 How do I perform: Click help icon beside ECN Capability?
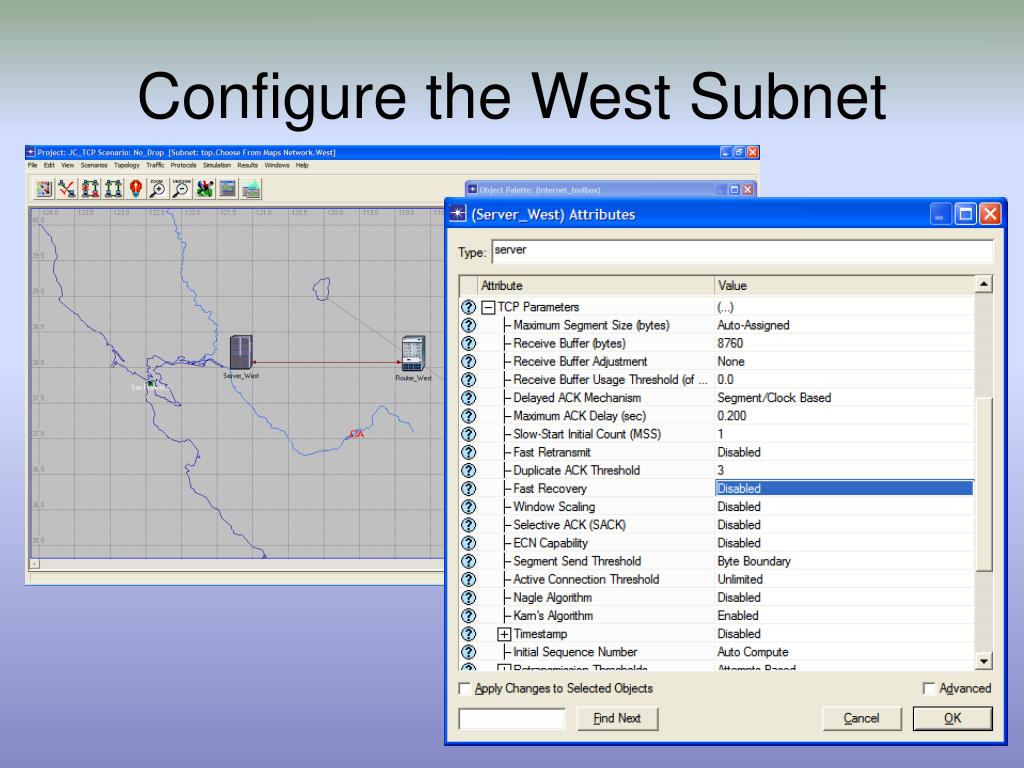pos(468,543)
